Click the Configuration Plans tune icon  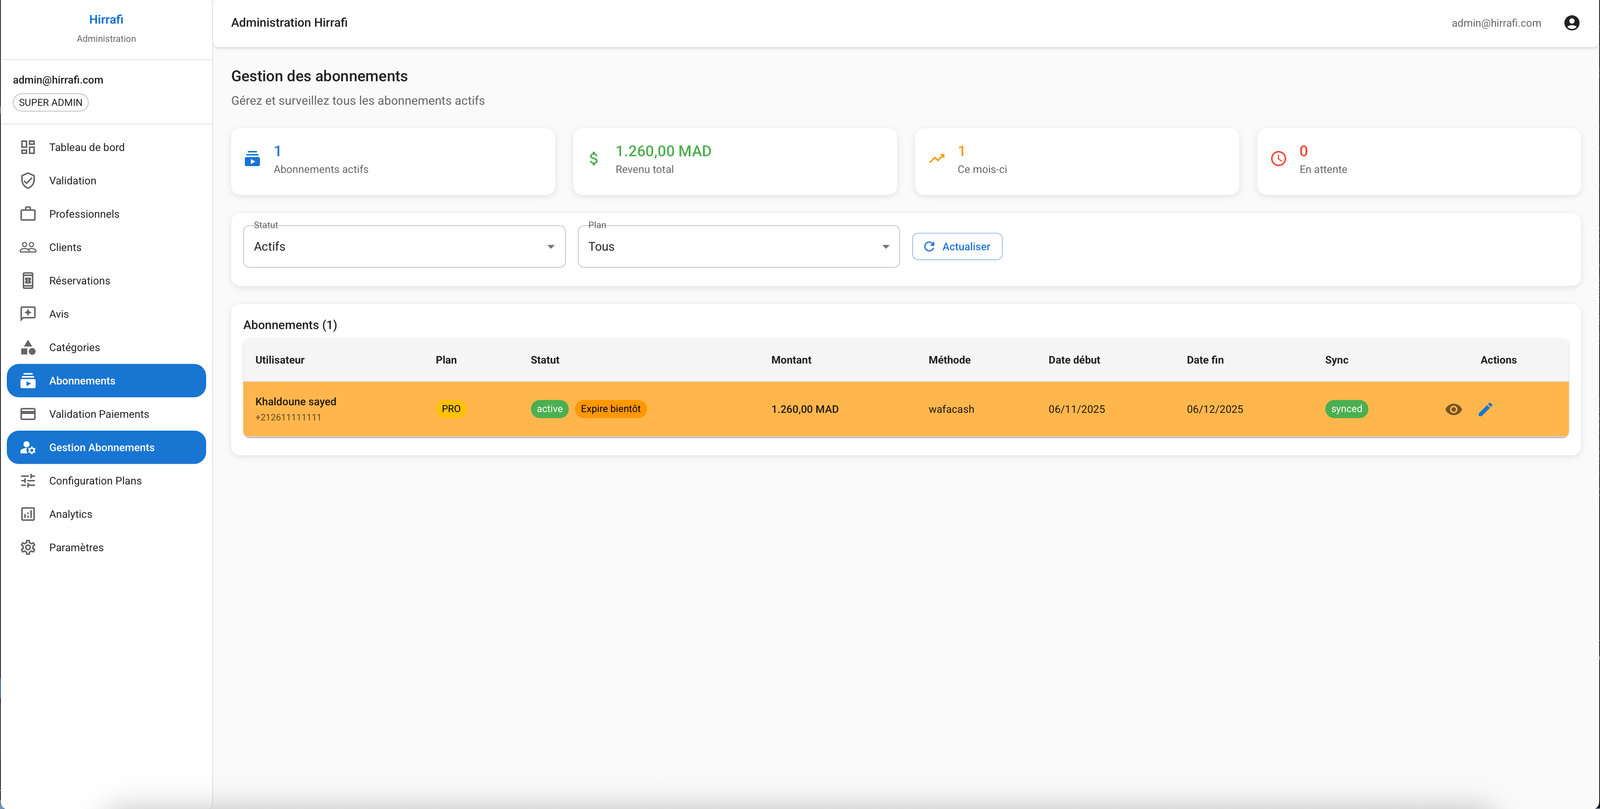[x=28, y=481]
